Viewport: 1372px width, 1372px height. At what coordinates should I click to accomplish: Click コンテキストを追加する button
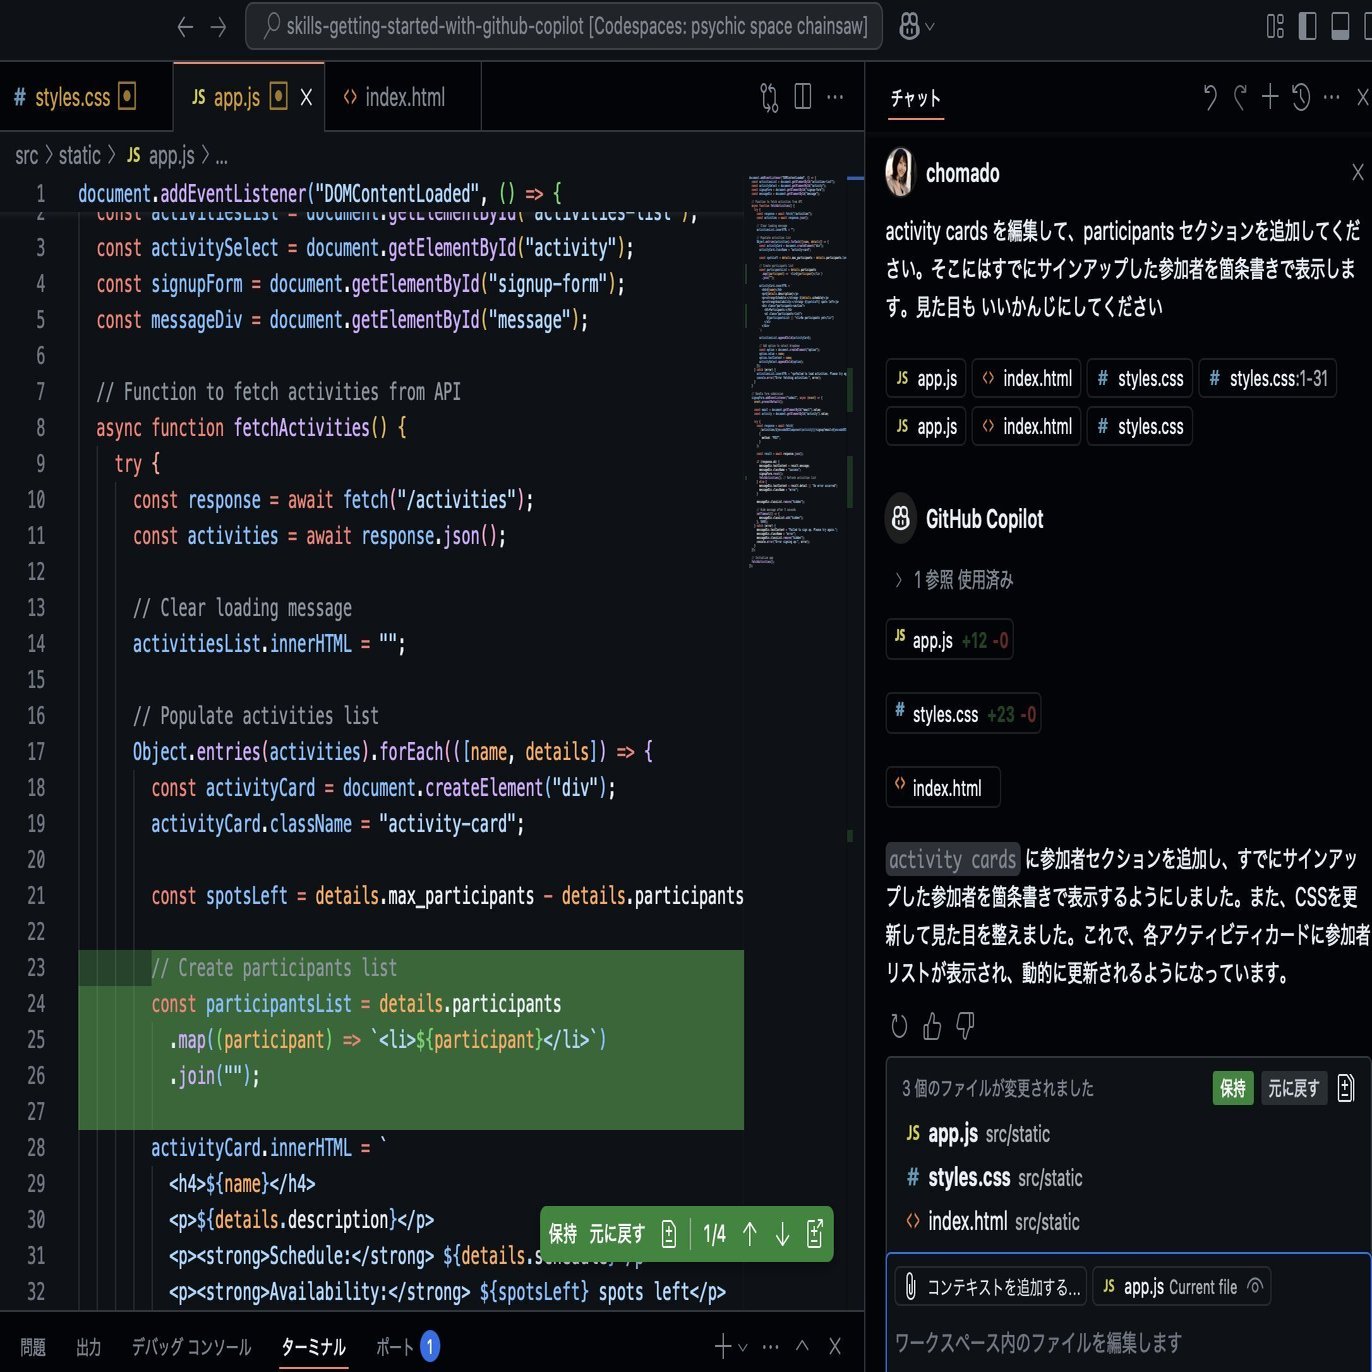pyautogui.click(x=991, y=1287)
